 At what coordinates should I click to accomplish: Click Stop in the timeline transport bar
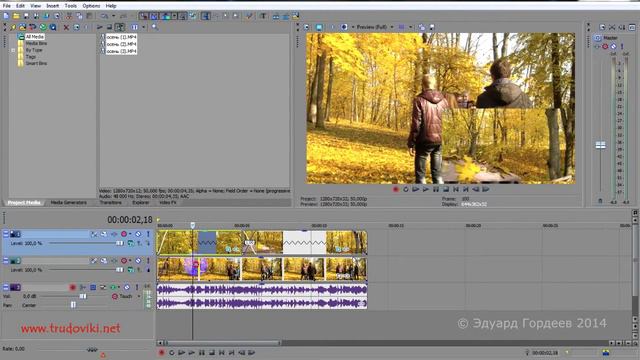click(211, 353)
